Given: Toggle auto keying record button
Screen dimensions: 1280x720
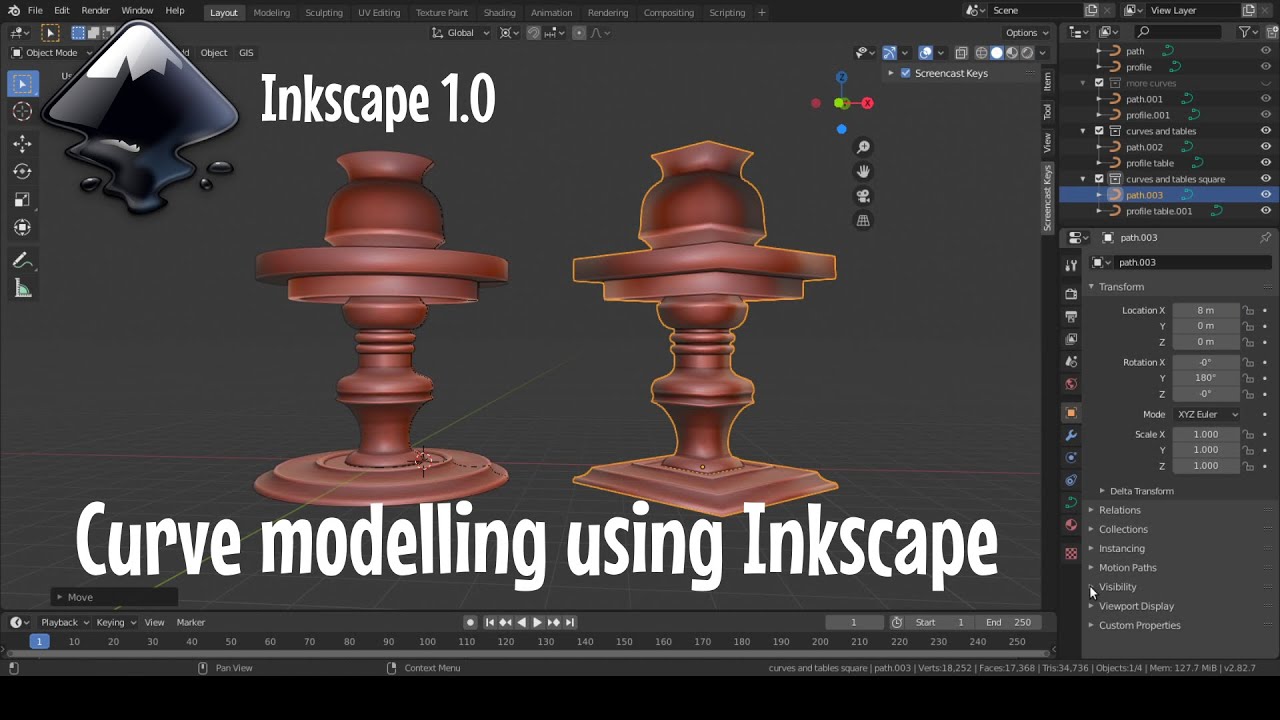Looking at the screenshot, I should pyautogui.click(x=470, y=622).
